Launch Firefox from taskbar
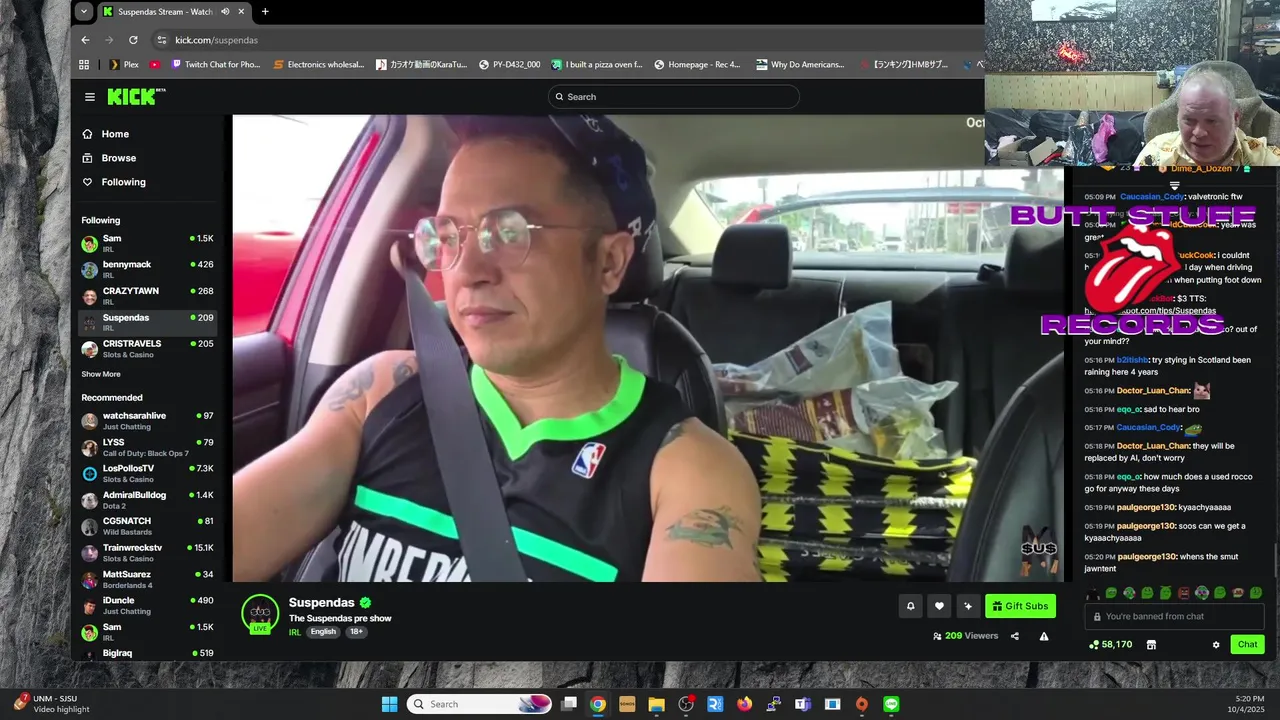1280x720 pixels. coord(744,704)
